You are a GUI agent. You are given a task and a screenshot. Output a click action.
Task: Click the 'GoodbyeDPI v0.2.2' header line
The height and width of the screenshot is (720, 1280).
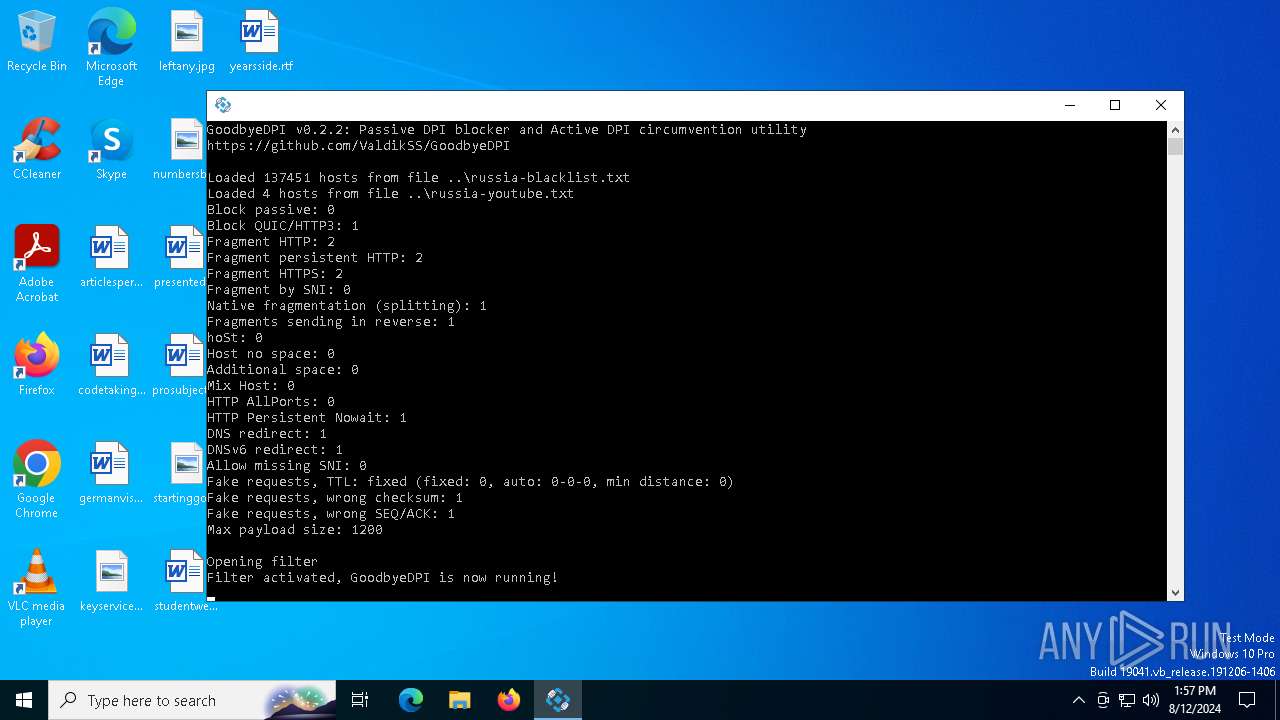[507, 130]
